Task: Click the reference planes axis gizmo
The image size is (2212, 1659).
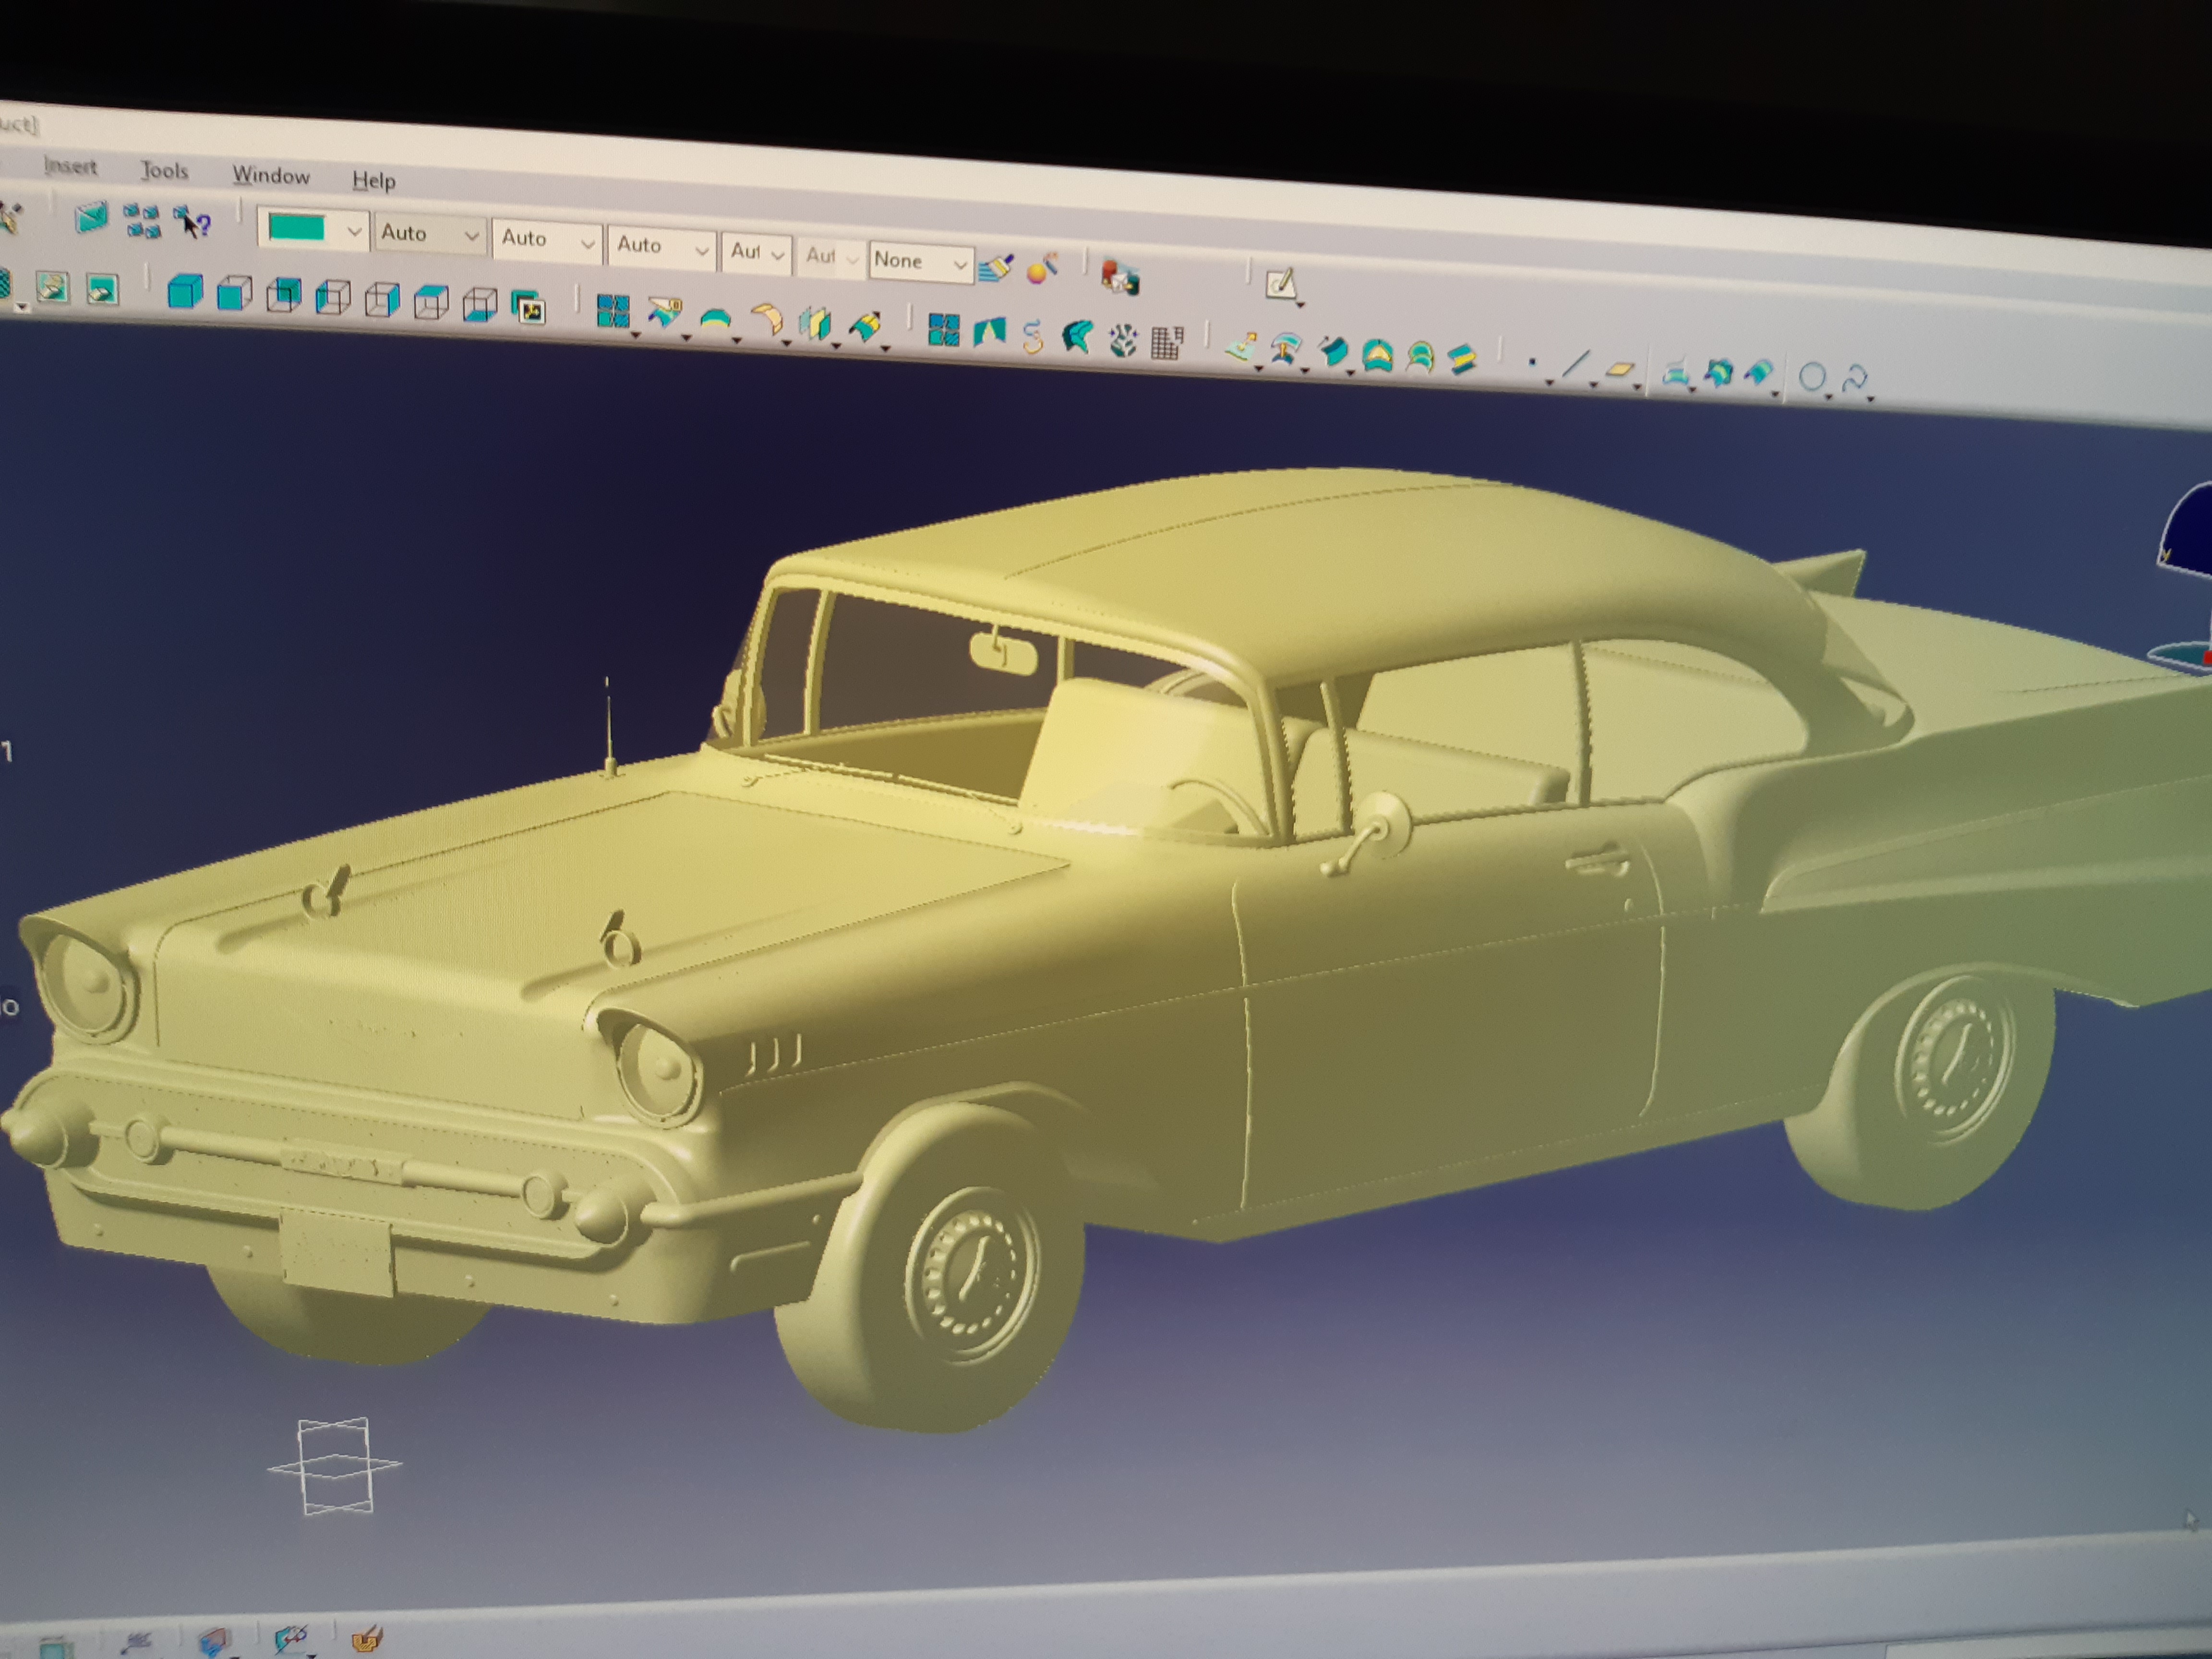Action: coord(335,1465)
